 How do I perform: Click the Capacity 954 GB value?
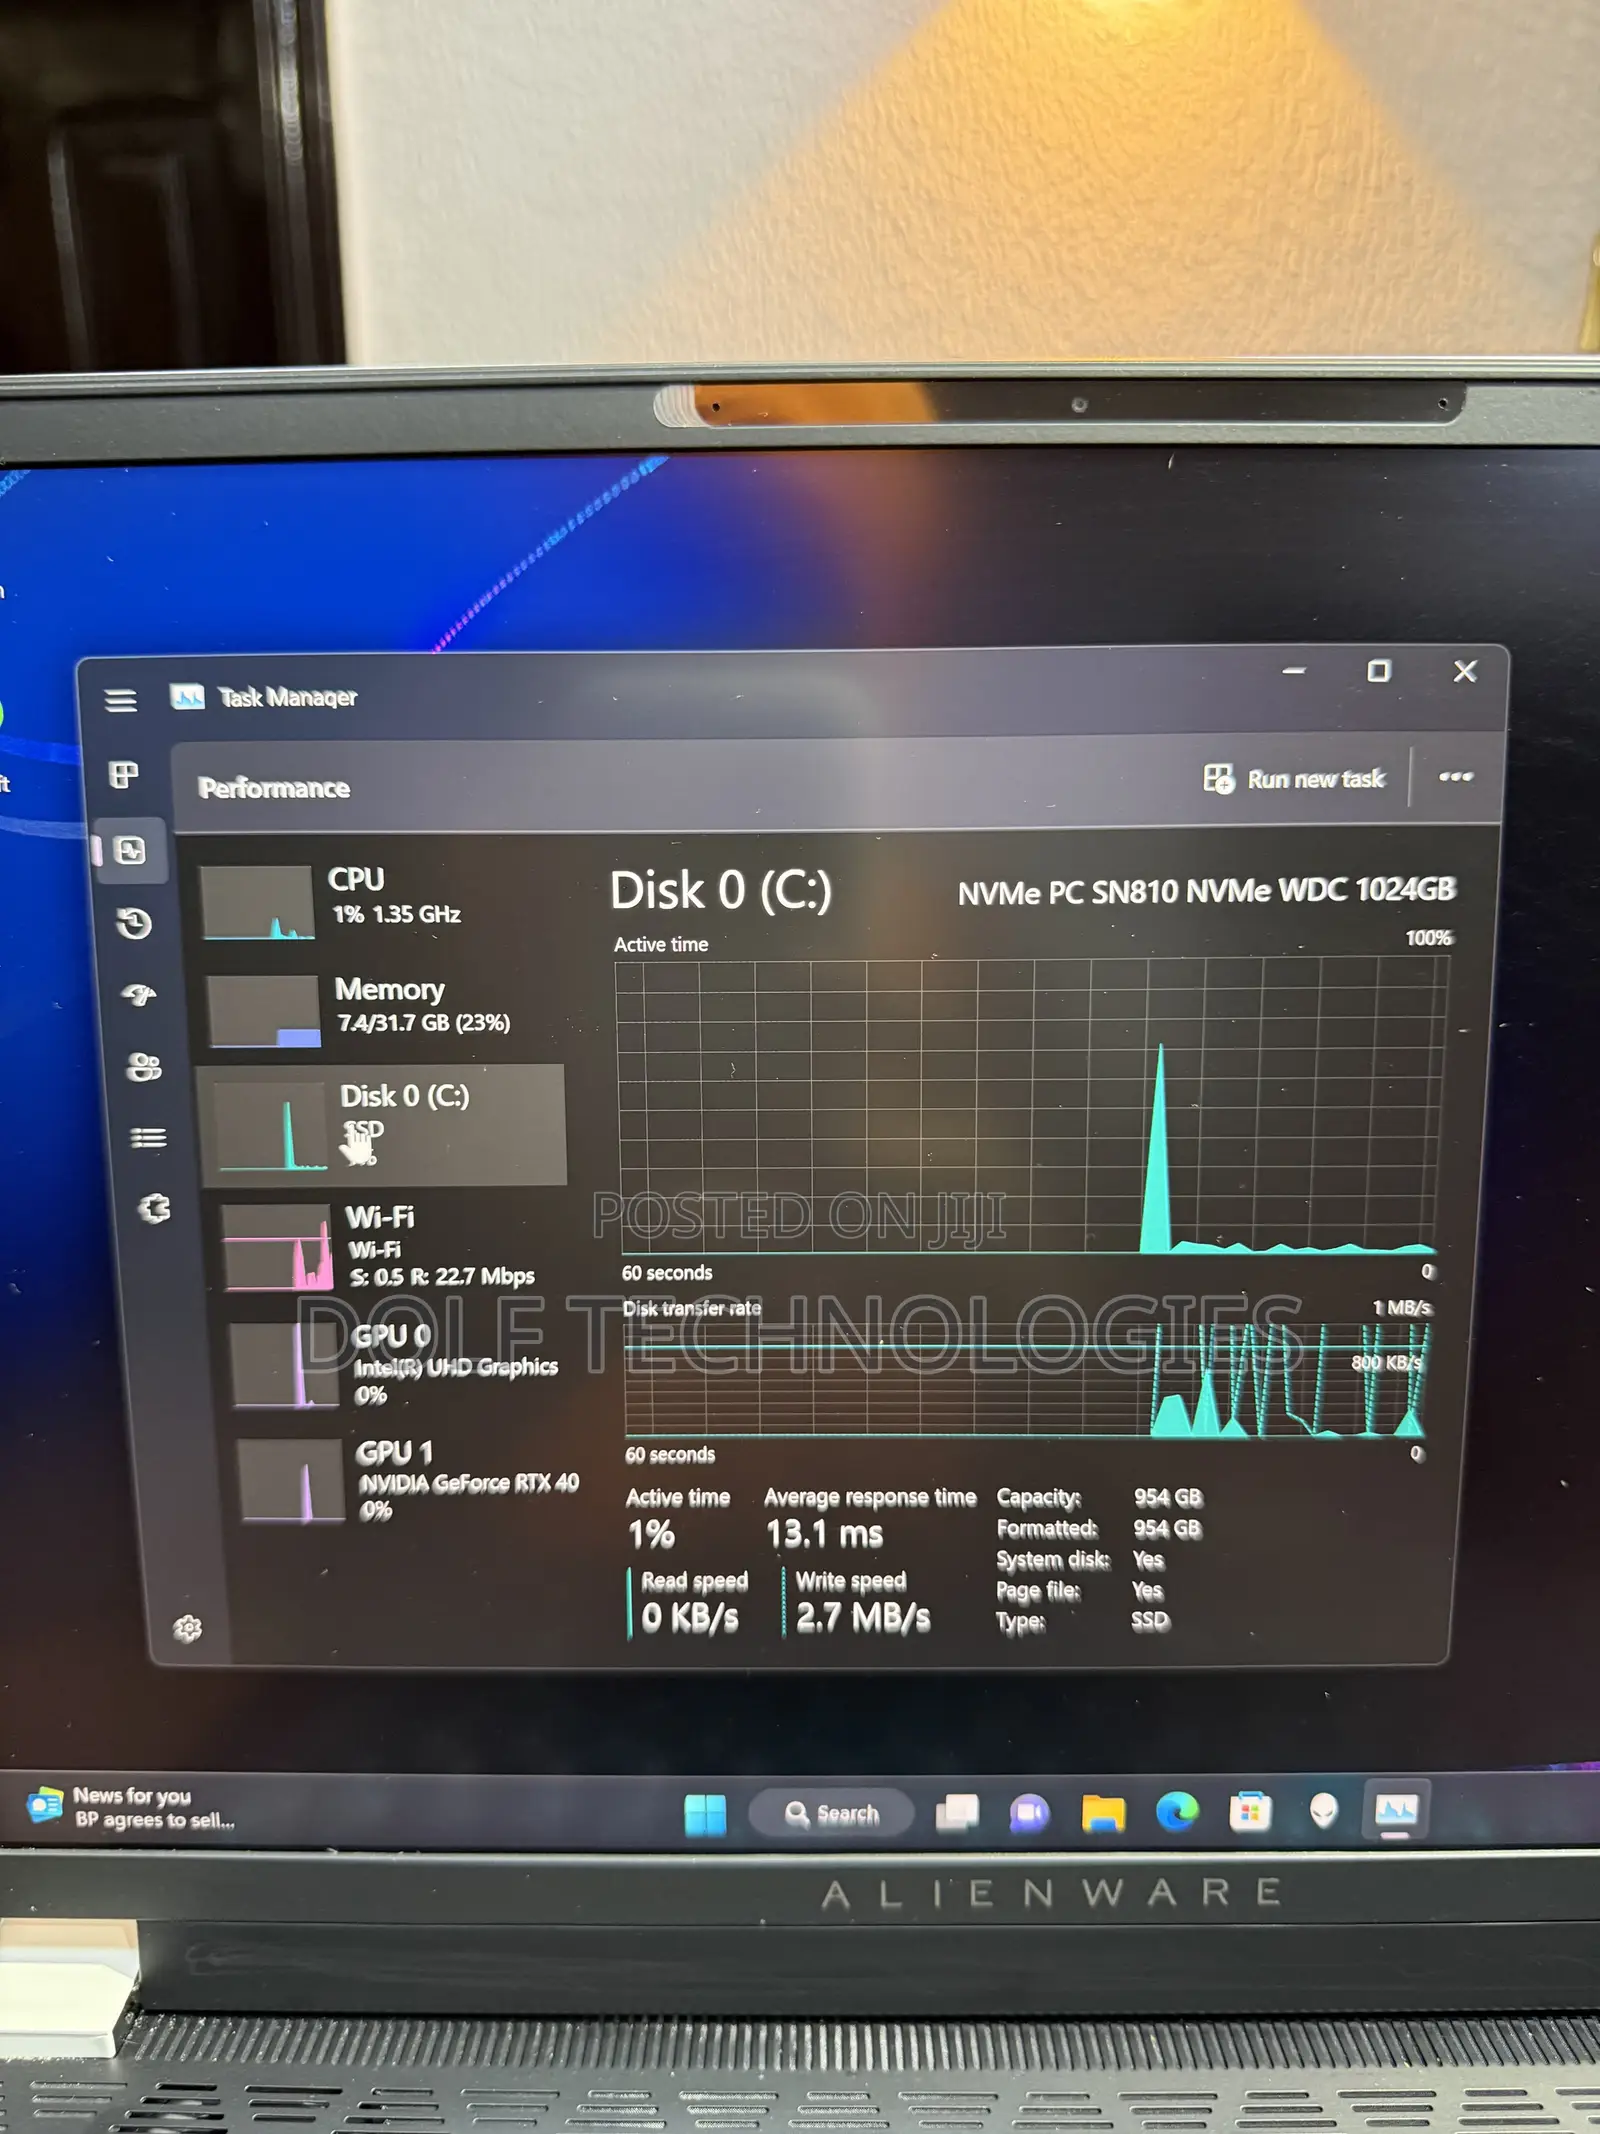tap(1167, 1497)
